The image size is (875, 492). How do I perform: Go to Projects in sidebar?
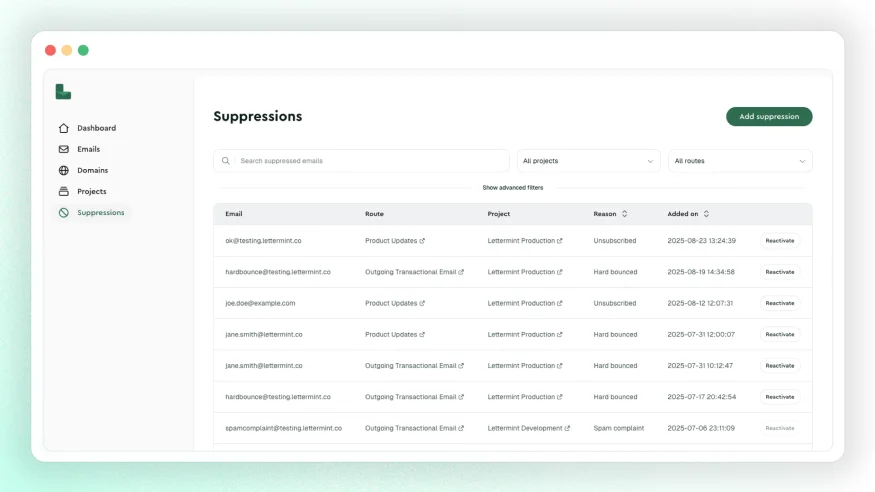pos(92,191)
